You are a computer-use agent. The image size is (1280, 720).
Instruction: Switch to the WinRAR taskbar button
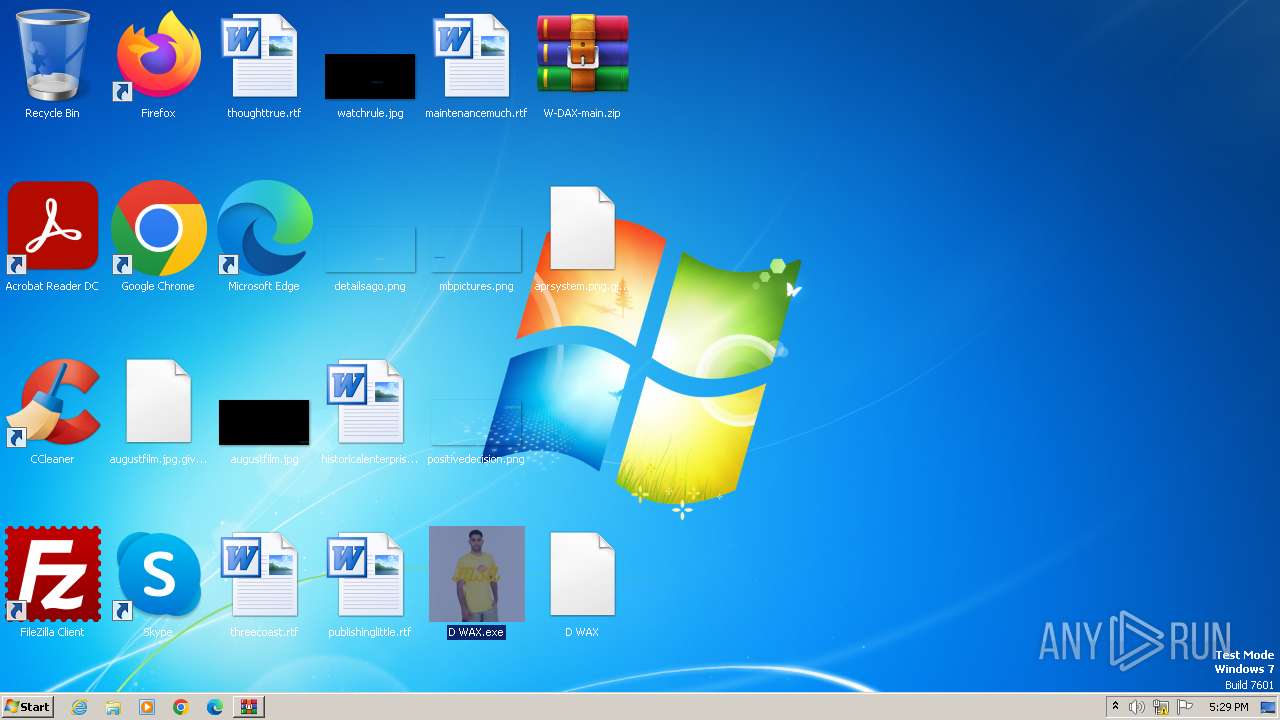tap(249, 707)
